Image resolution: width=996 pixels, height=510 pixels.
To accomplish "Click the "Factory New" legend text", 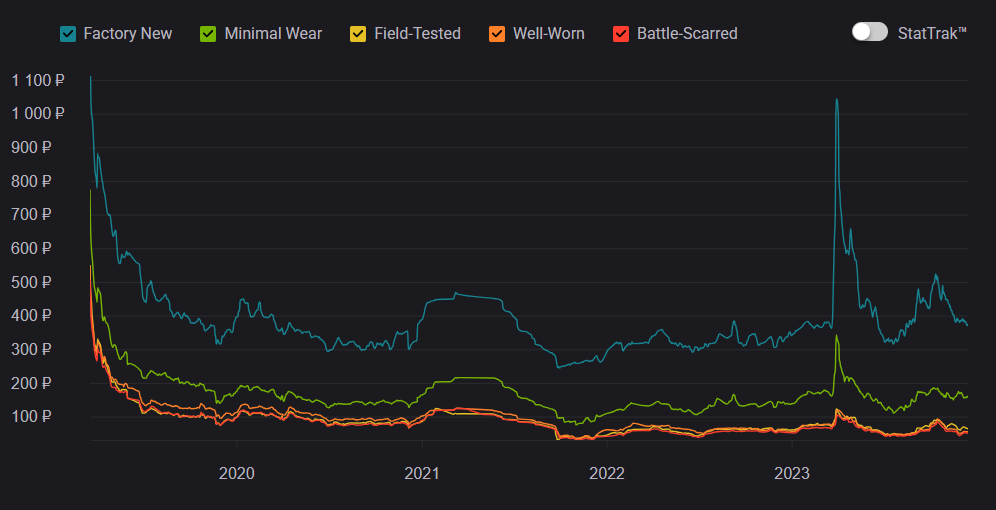I will (128, 34).
